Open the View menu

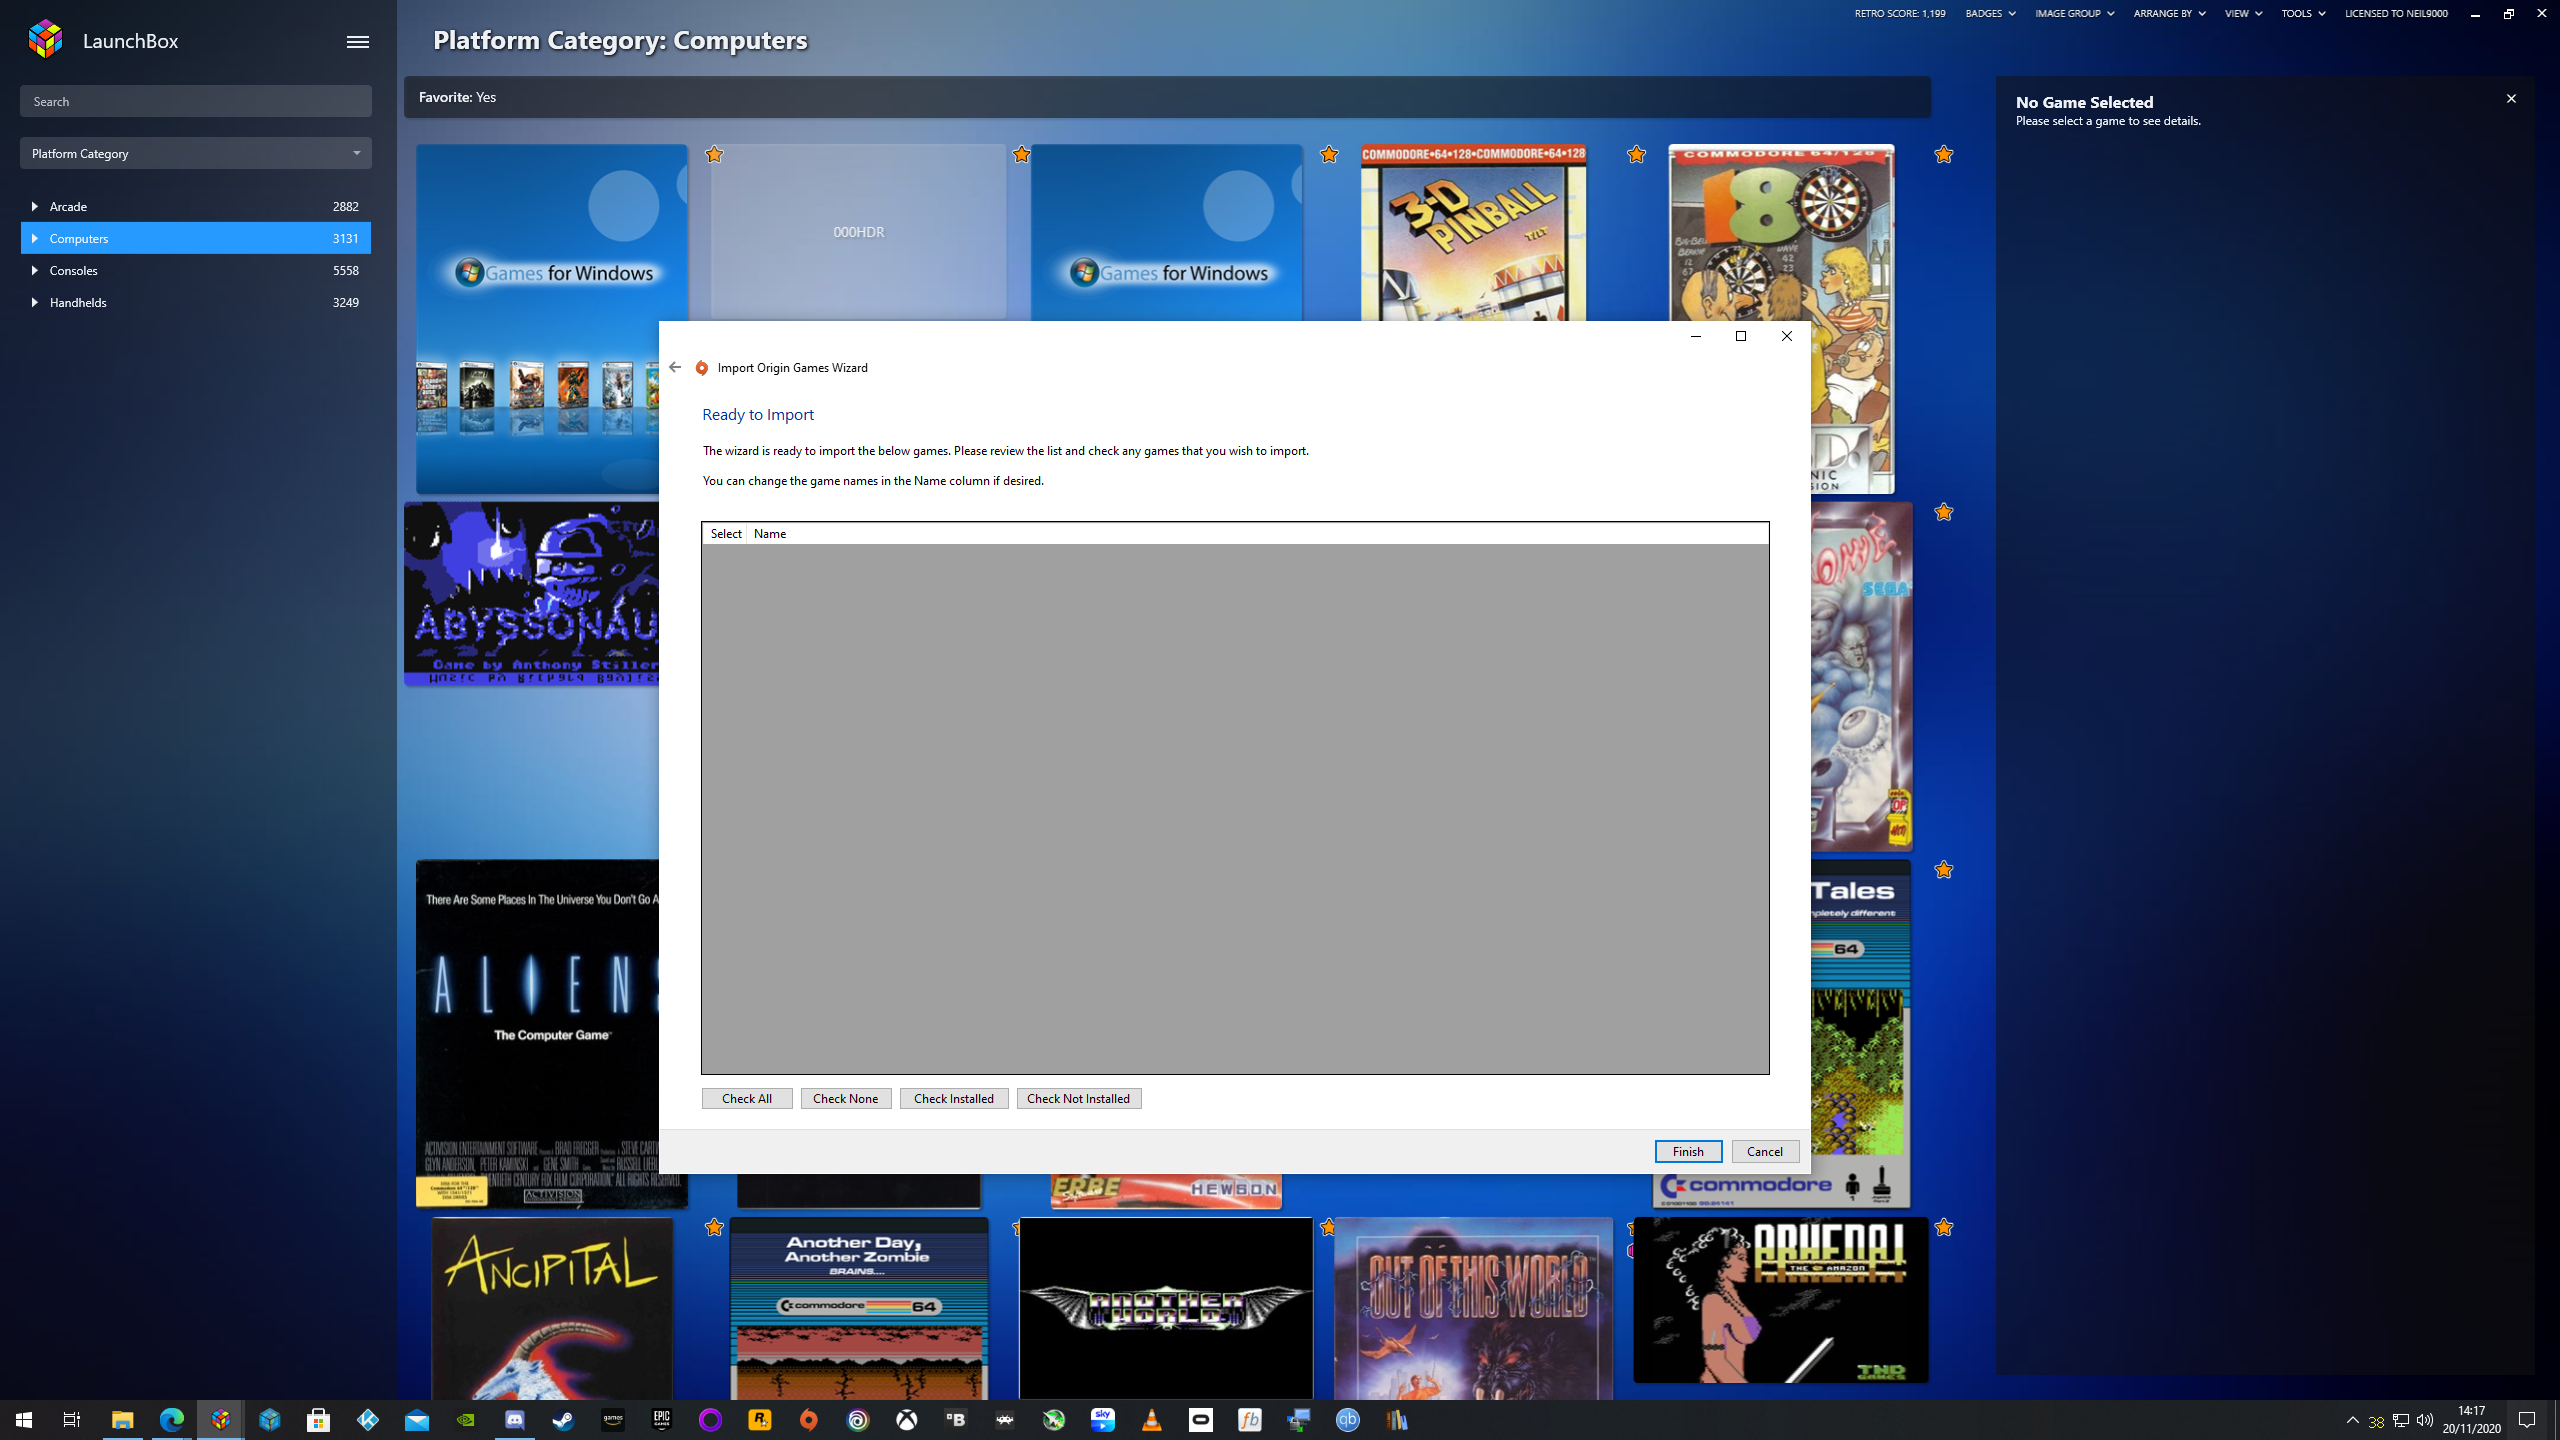click(2243, 13)
